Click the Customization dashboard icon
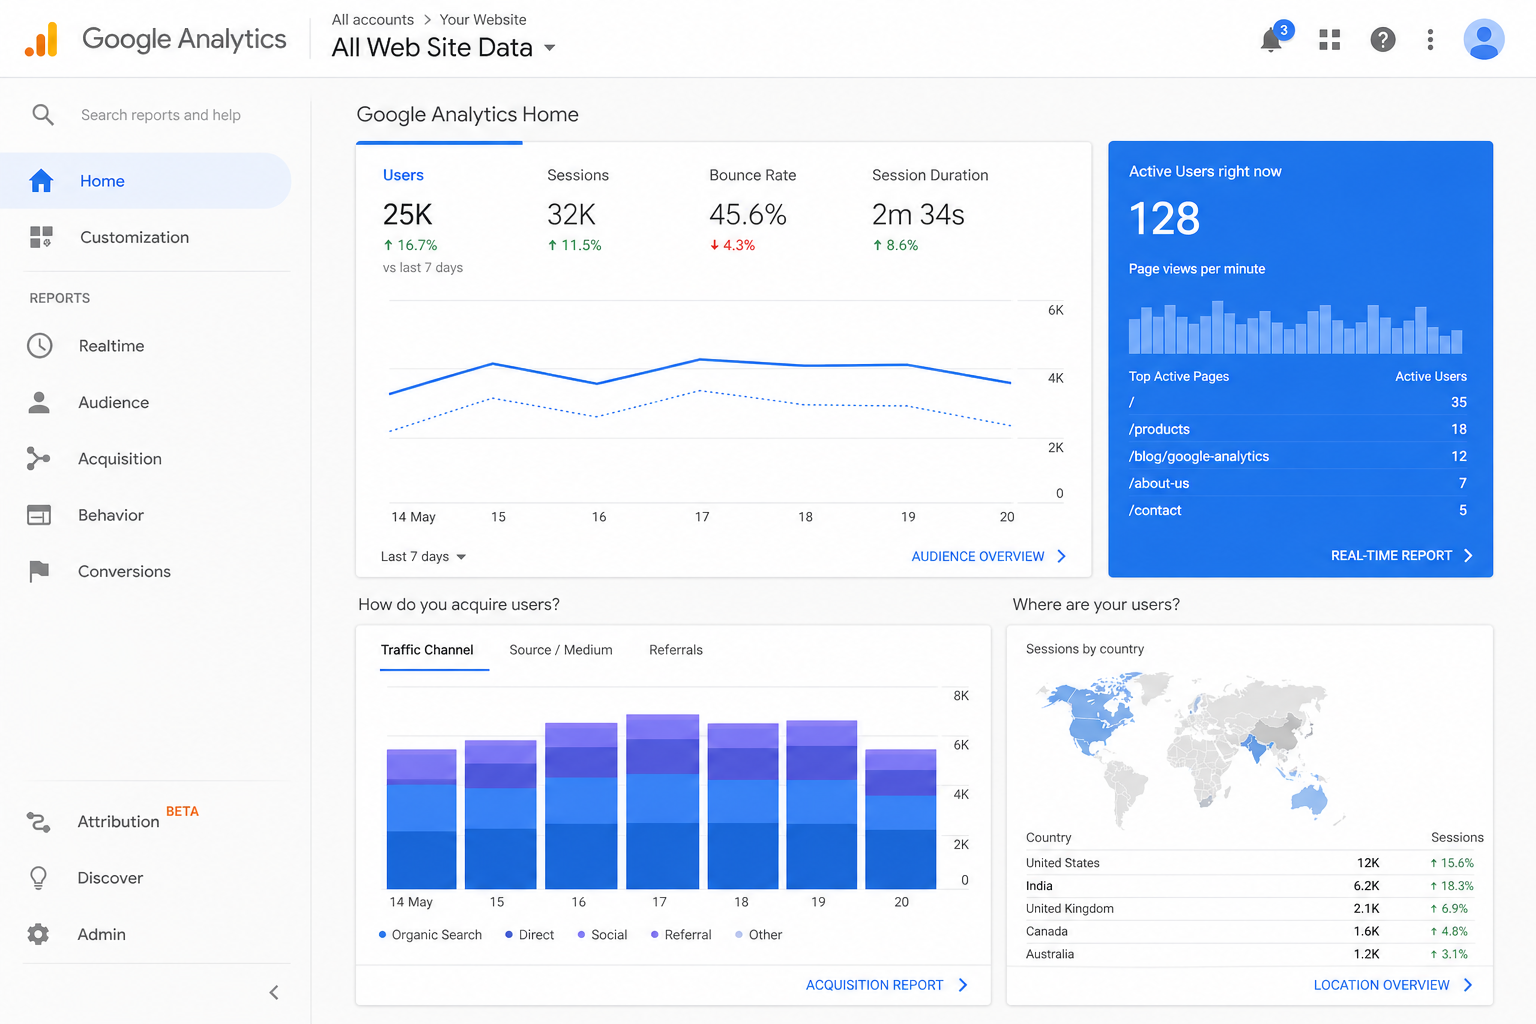This screenshot has width=1536, height=1024. click(x=41, y=237)
